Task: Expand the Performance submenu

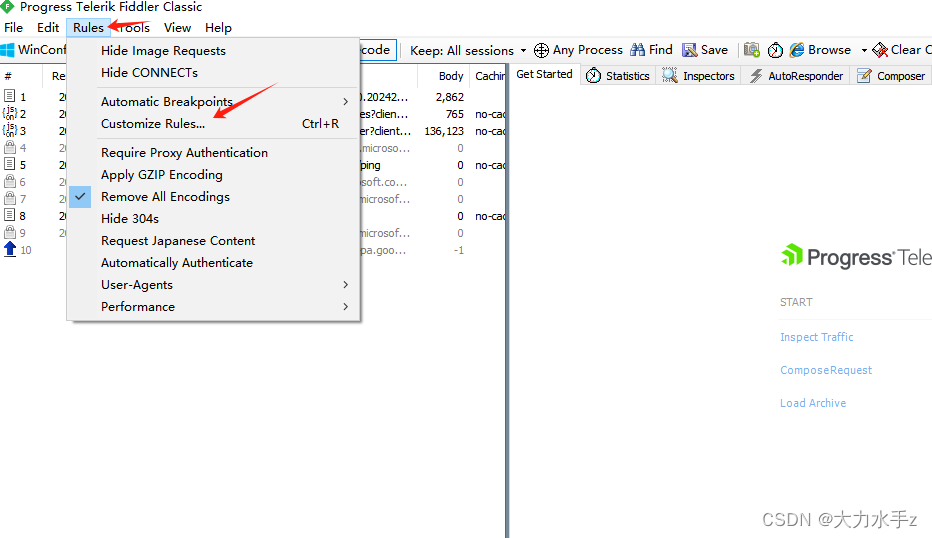Action: (x=213, y=307)
